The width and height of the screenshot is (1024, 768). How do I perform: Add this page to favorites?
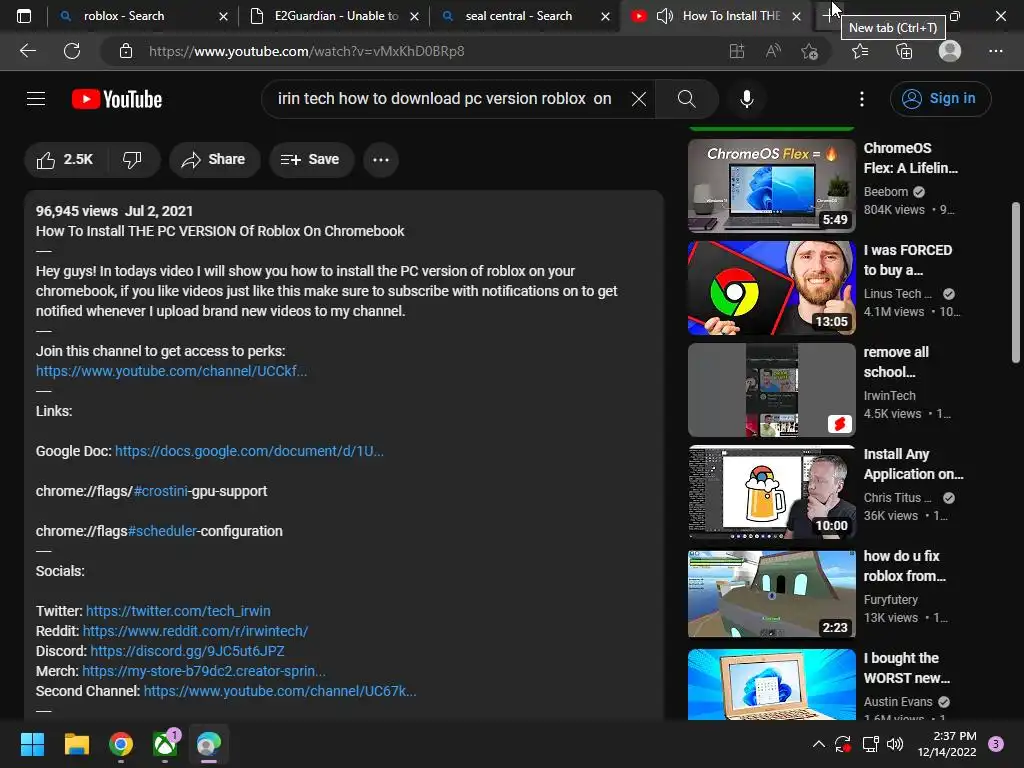click(x=810, y=51)
